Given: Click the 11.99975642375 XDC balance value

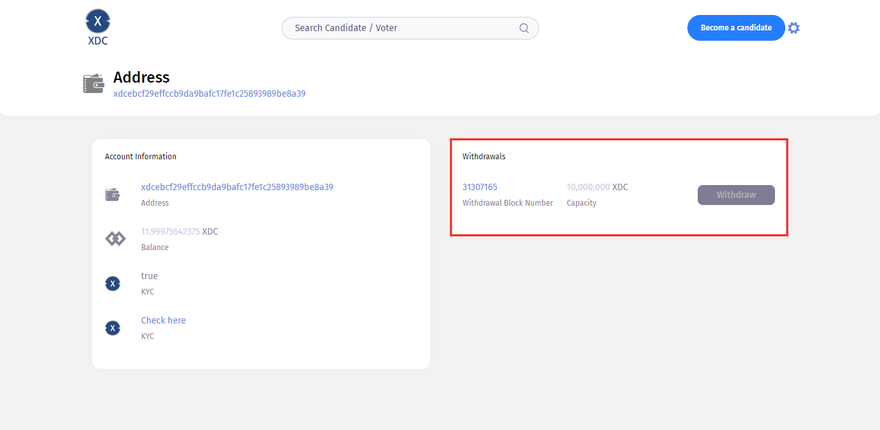Looking at the screenshot, I should coord(178,232).
